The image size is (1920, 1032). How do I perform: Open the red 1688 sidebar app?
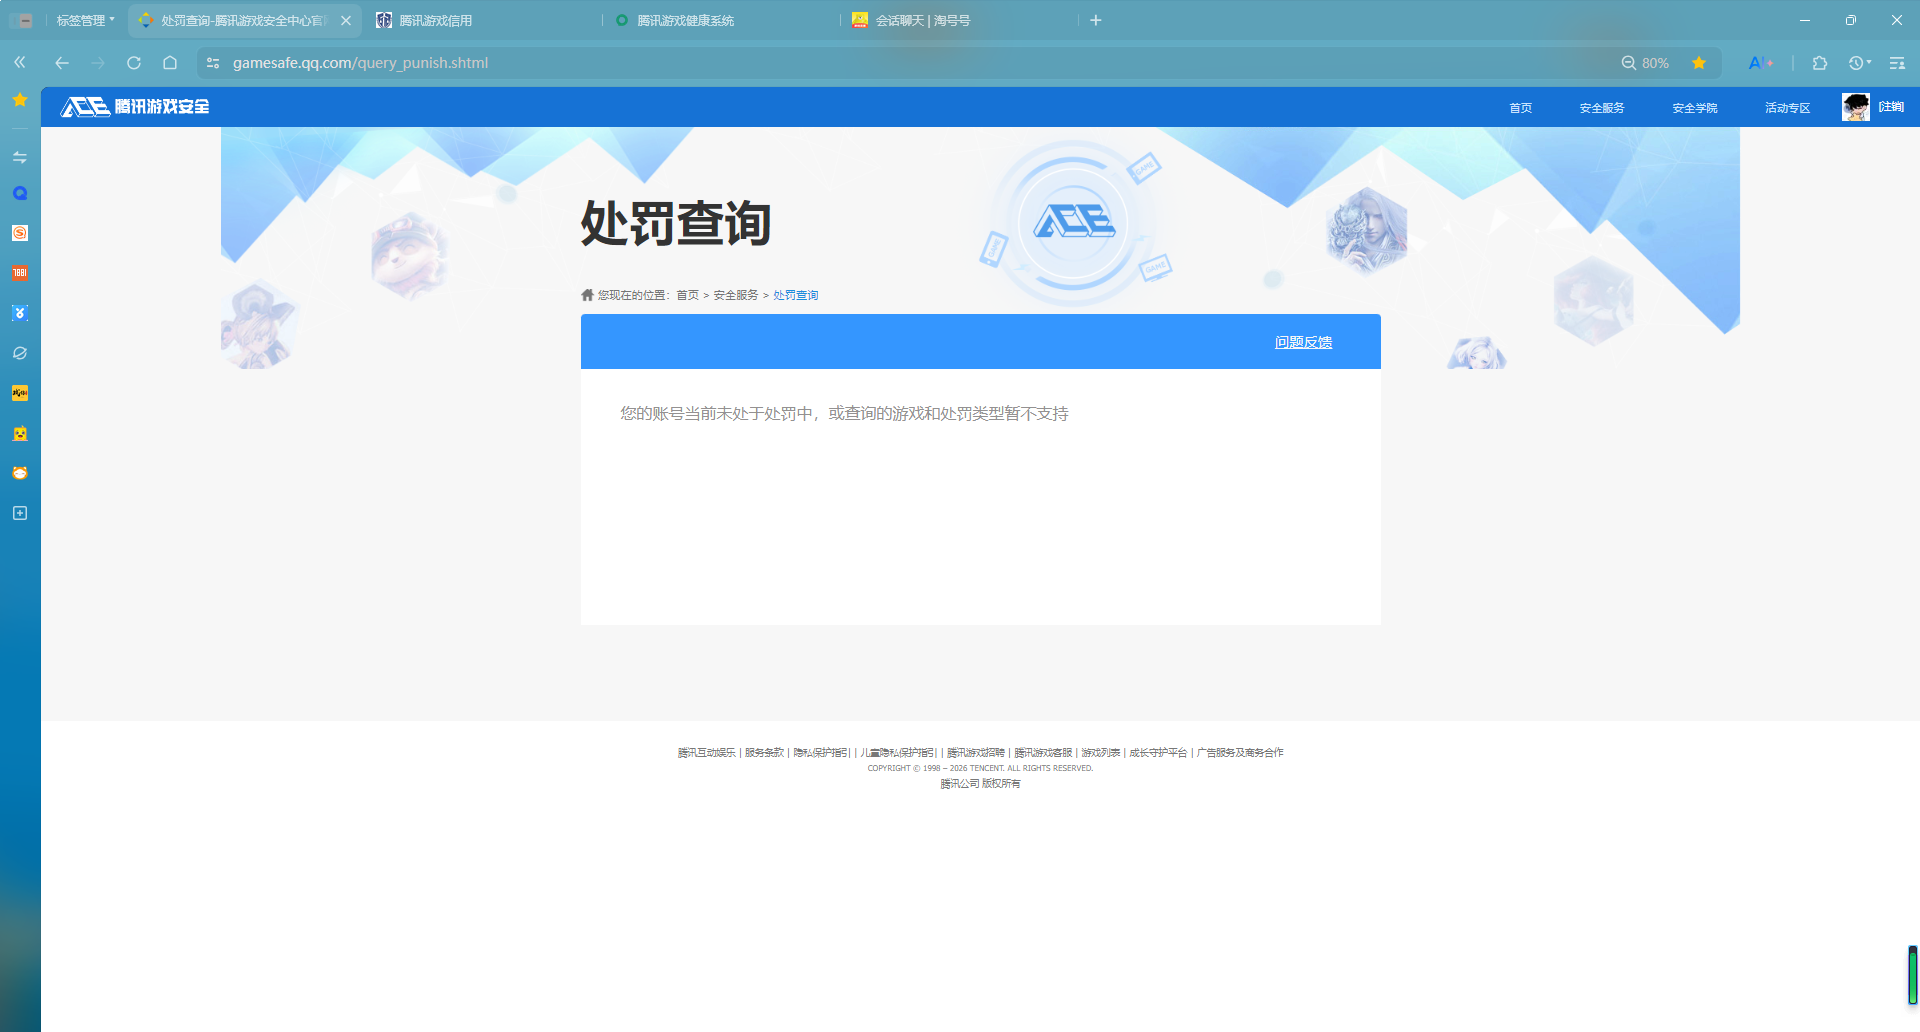(x=20, y=273)
